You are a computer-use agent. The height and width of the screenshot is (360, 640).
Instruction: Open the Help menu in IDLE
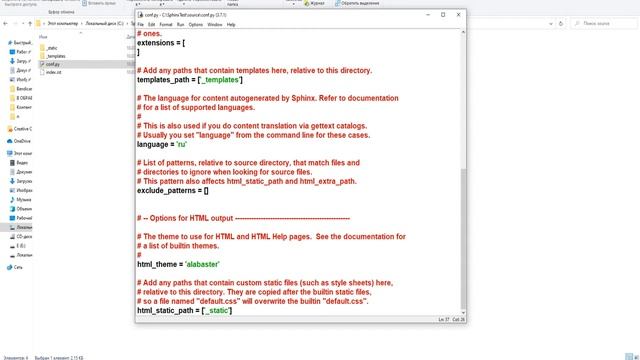231,24
